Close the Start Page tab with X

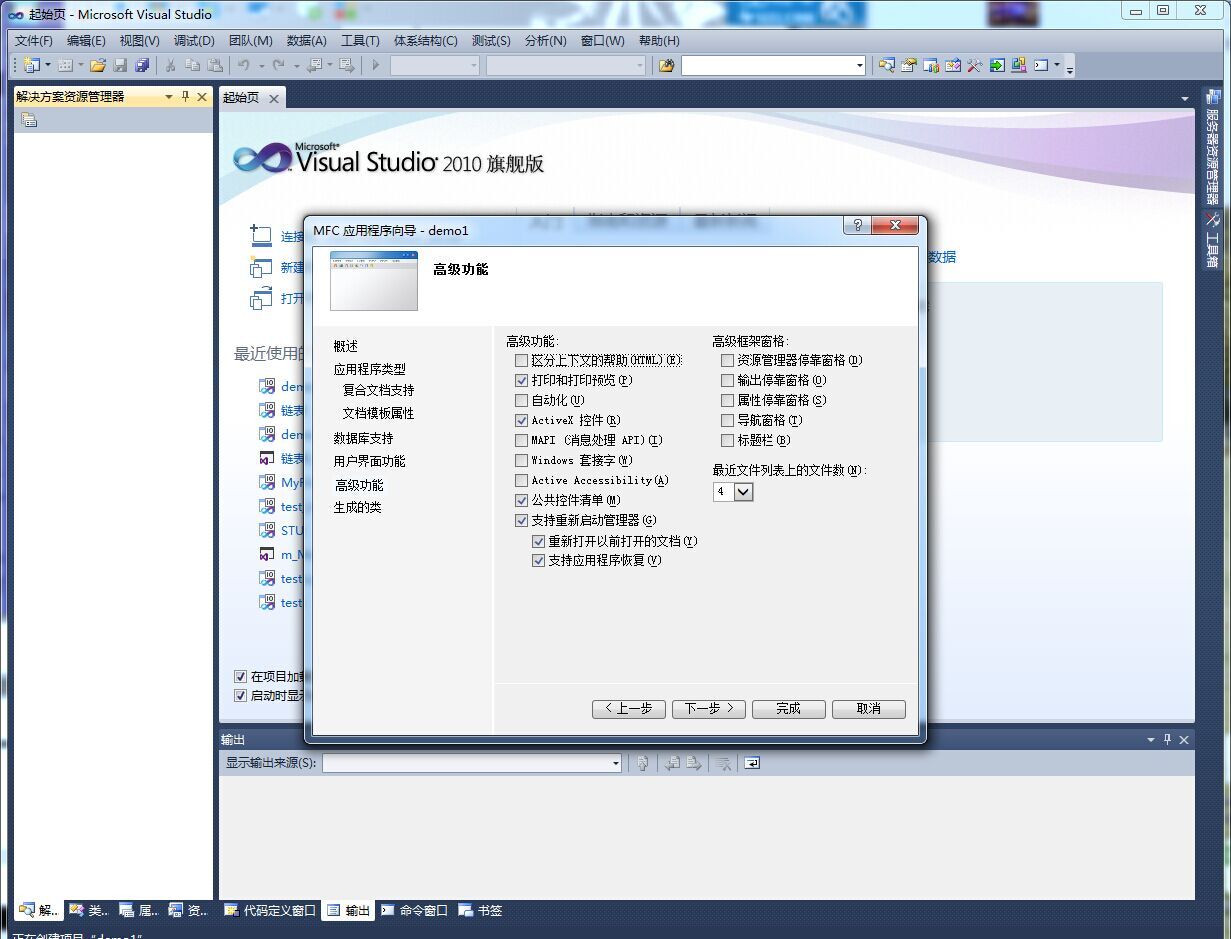[x=273, y=98]
